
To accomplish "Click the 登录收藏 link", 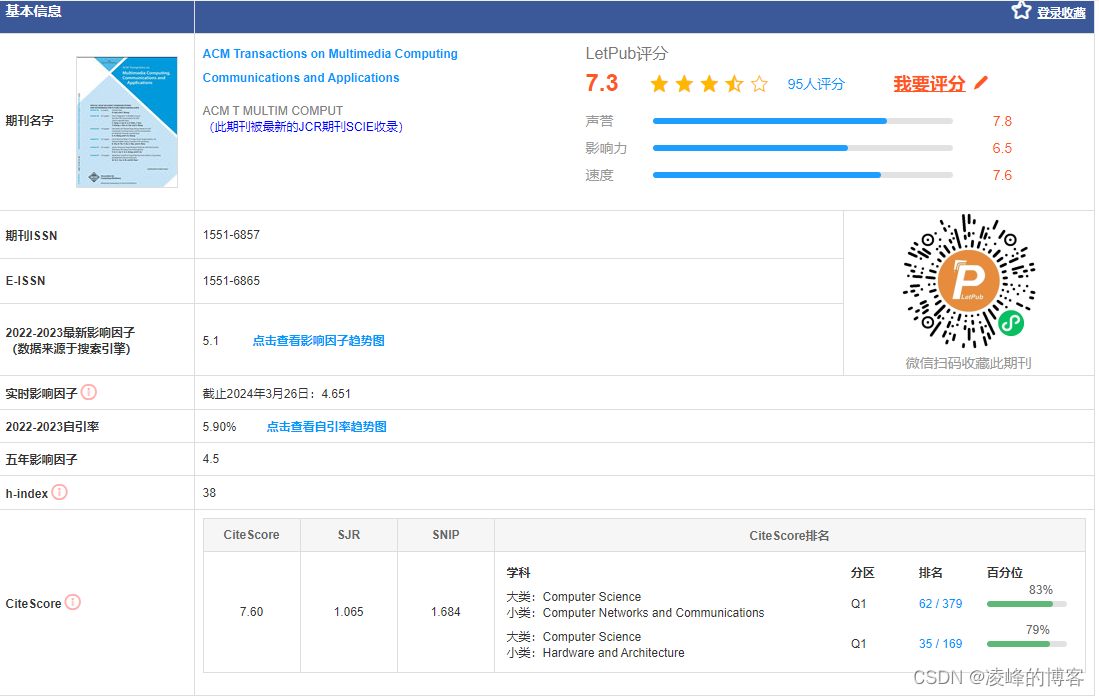I will (1061, 13).
